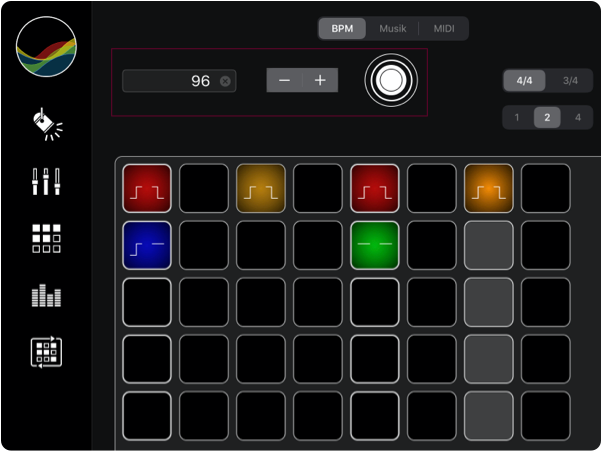The height and width of the screenshot is (452, 602).
Task: Trigger the dark yellow pulse pad
Action: click(261, 188)
